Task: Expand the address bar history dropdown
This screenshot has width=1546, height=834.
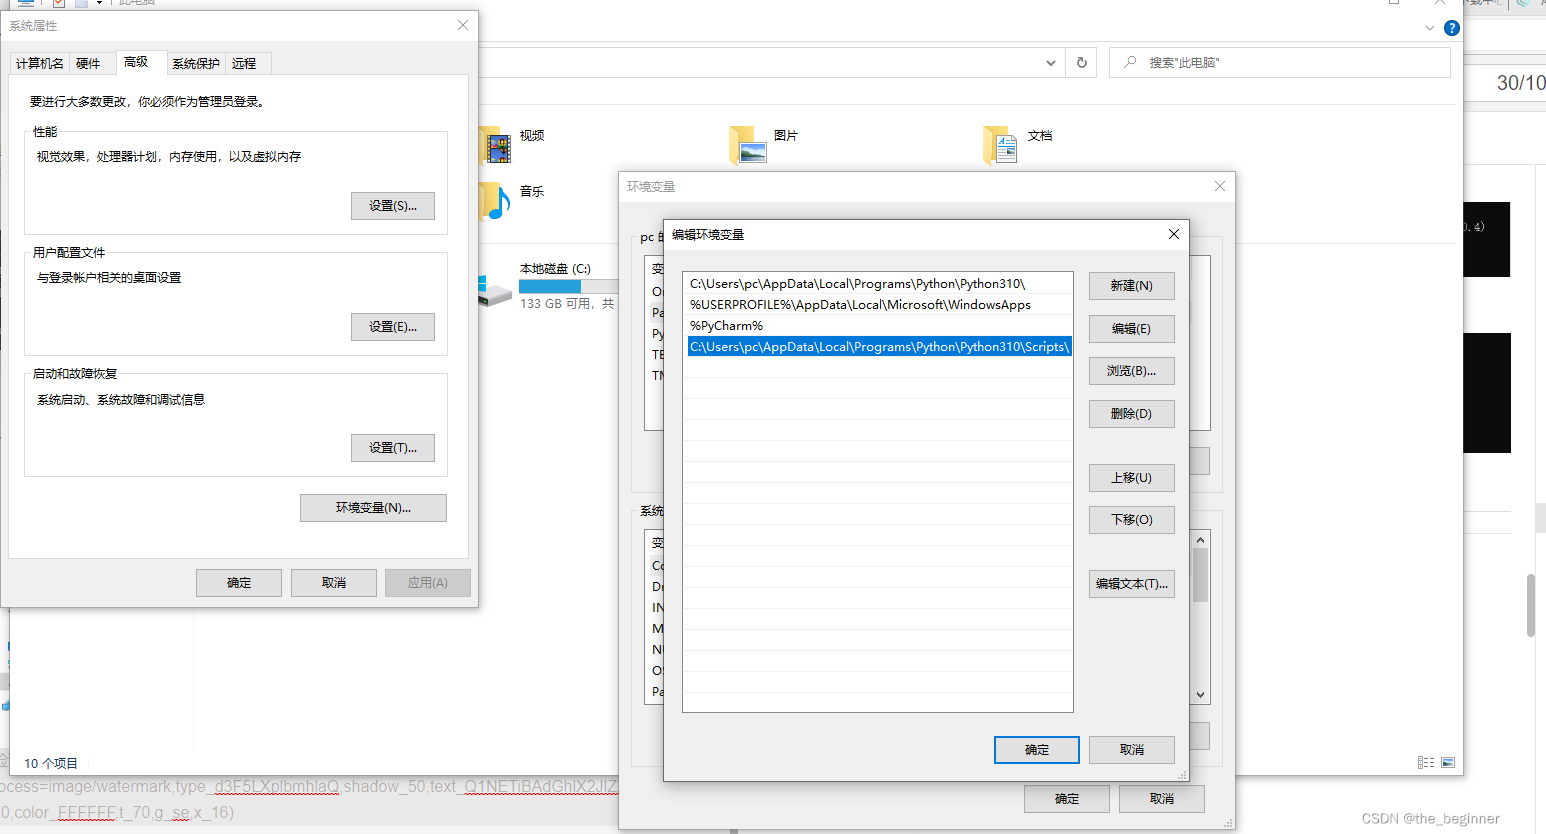Action: point(1051,63)
